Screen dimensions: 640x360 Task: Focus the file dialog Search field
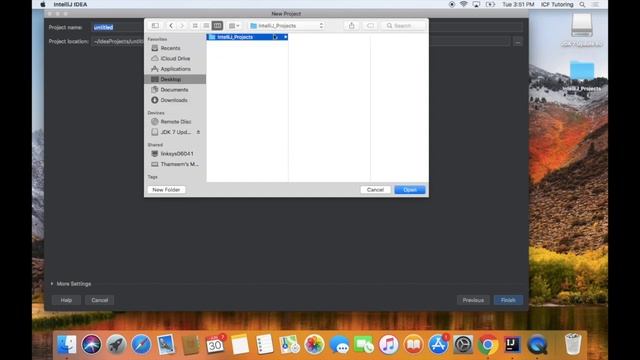pyautogui.click(x=404, y=26)
